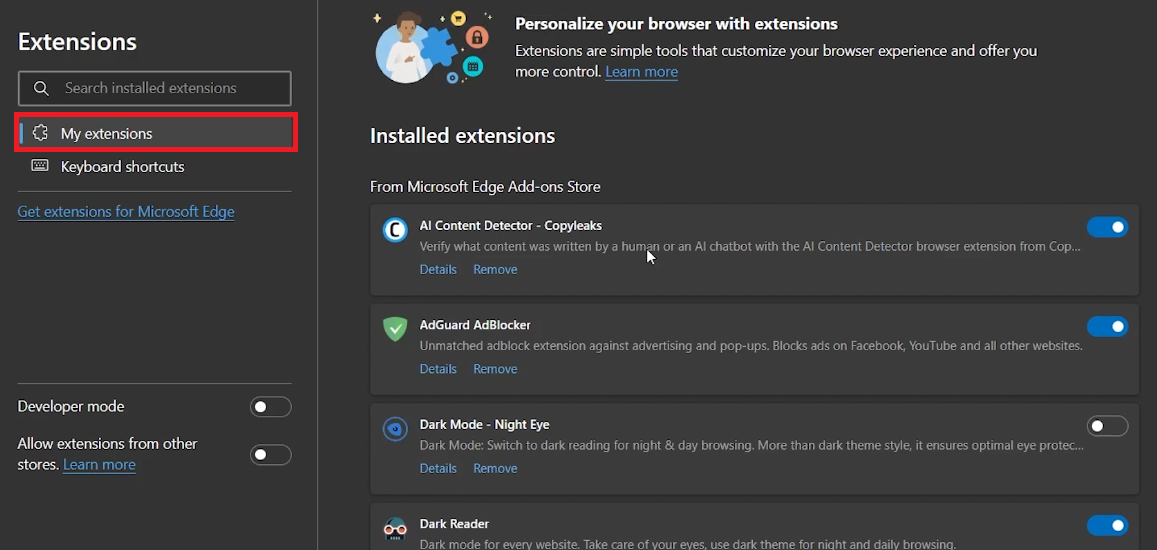1157x550 pixels.
Task: Click the search magnifier icon
Action: tap(41, 89)
